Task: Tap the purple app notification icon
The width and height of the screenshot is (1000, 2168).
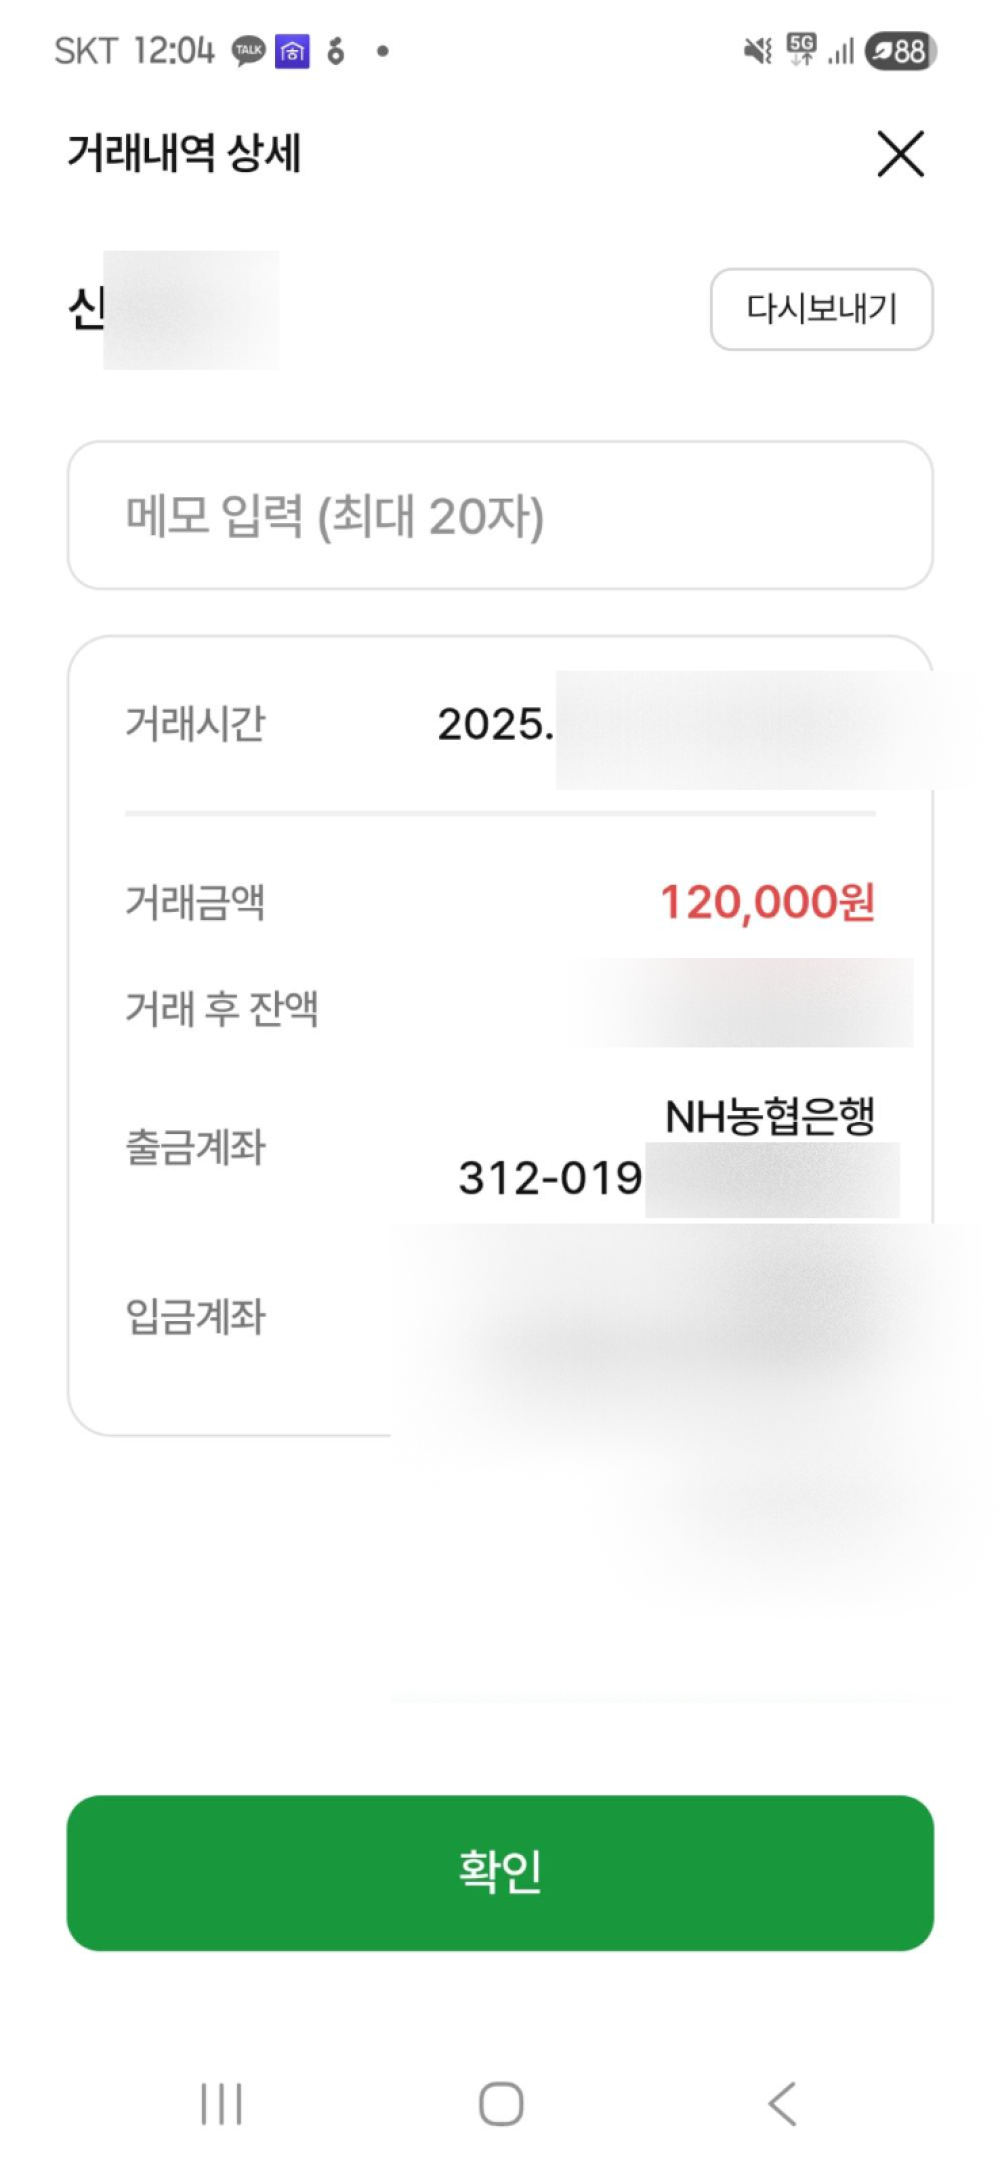Action: (292, 50)
